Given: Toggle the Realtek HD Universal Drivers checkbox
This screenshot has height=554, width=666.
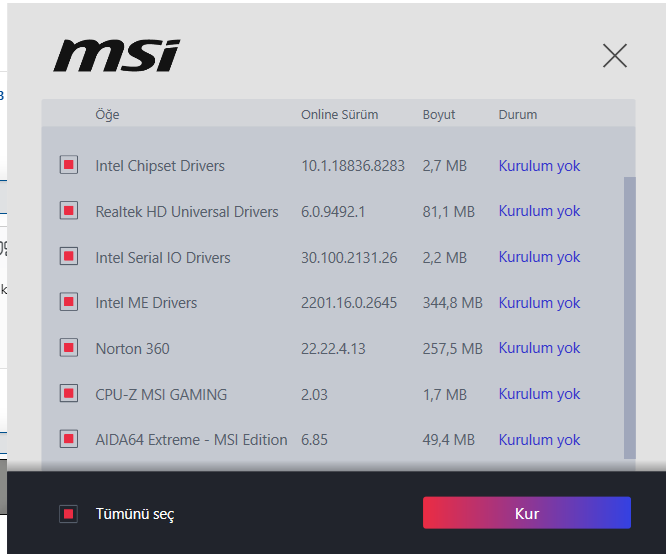Looking at the screenshot, I should tap(69, 211).
